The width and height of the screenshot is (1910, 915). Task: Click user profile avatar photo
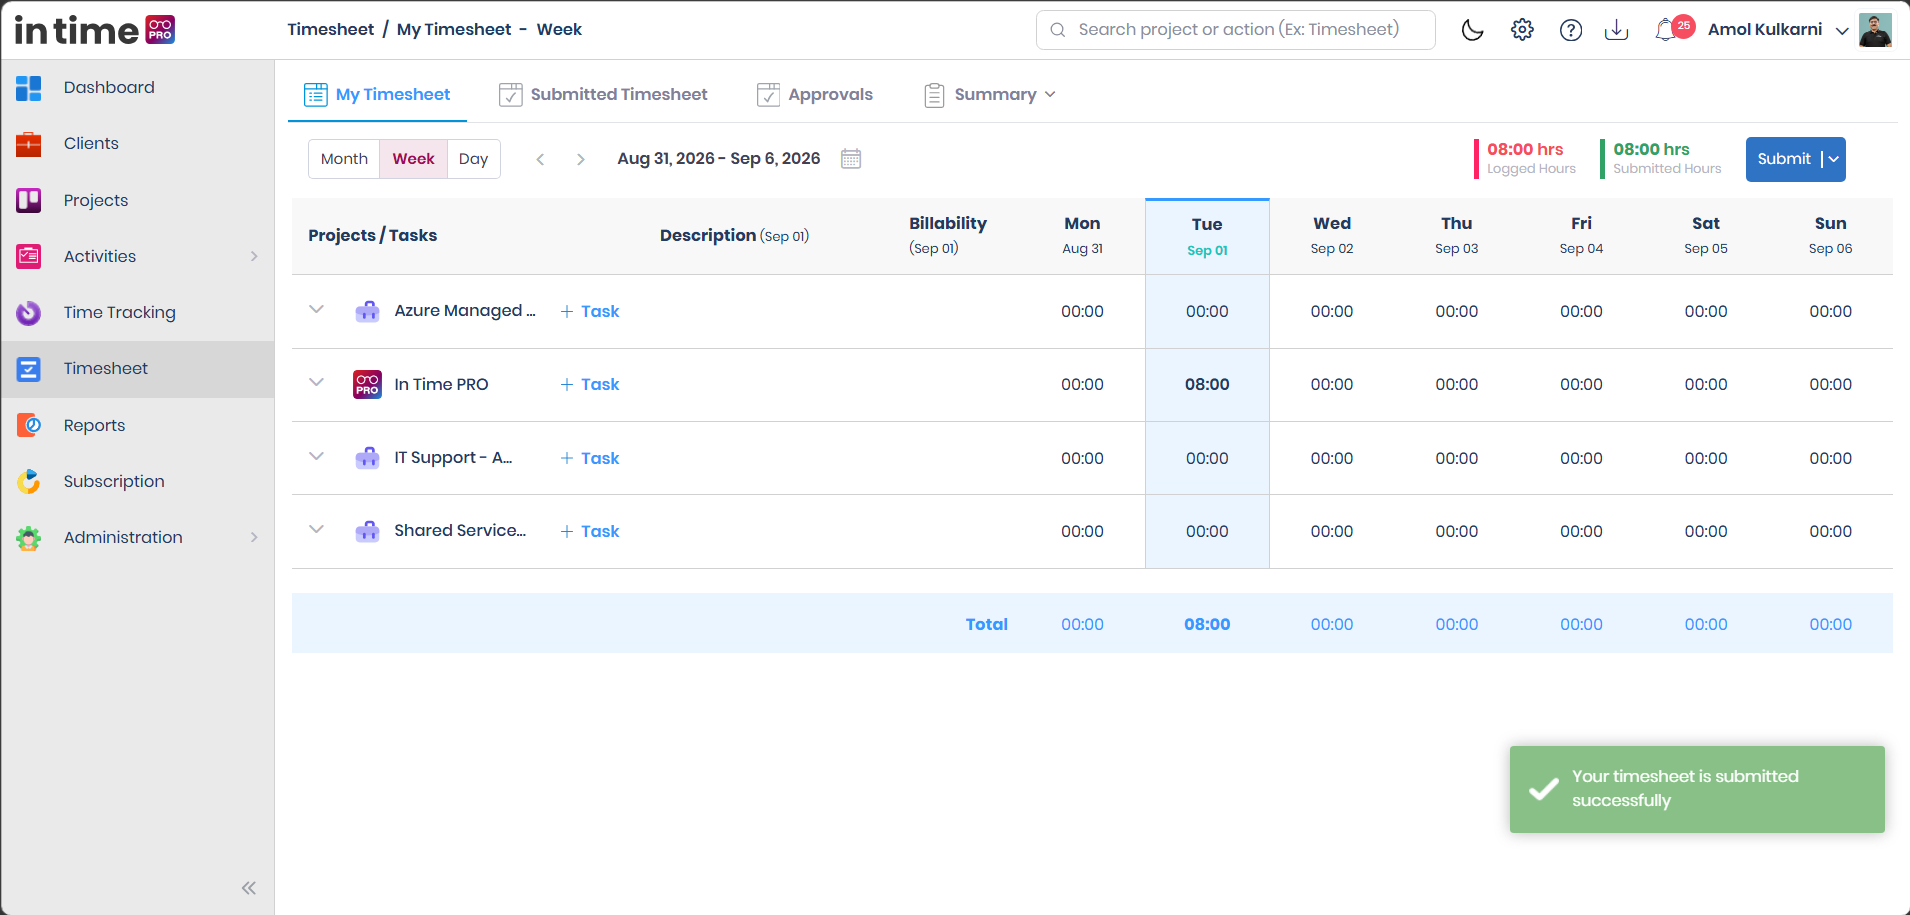(1875, 30)
